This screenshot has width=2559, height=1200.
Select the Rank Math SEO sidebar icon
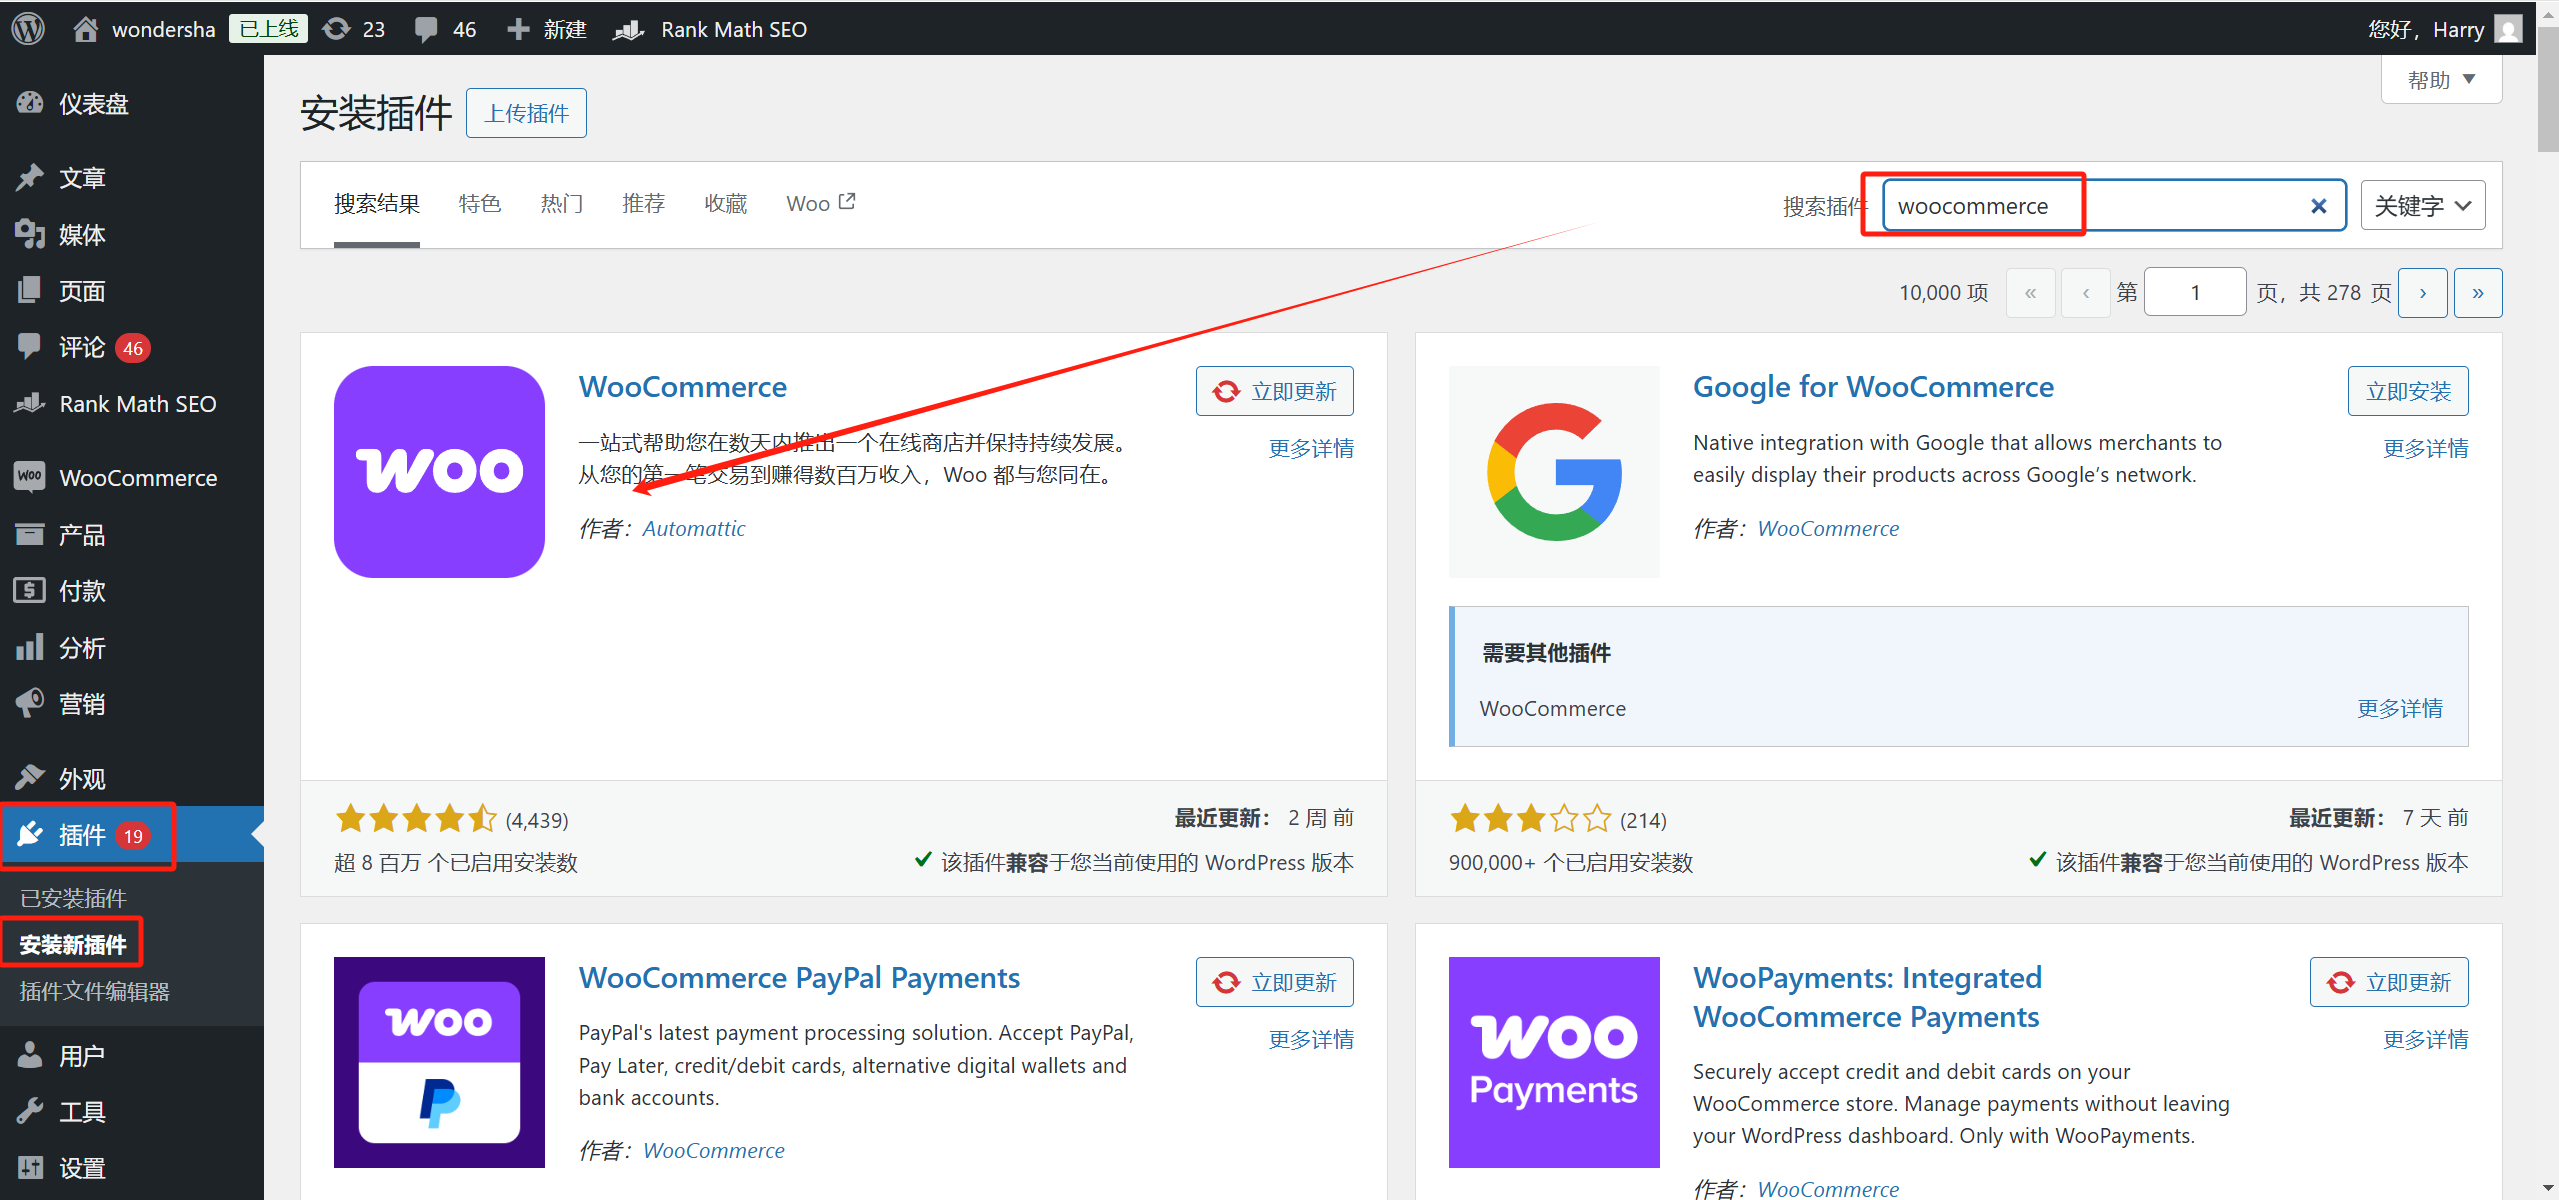click(30, 403)
